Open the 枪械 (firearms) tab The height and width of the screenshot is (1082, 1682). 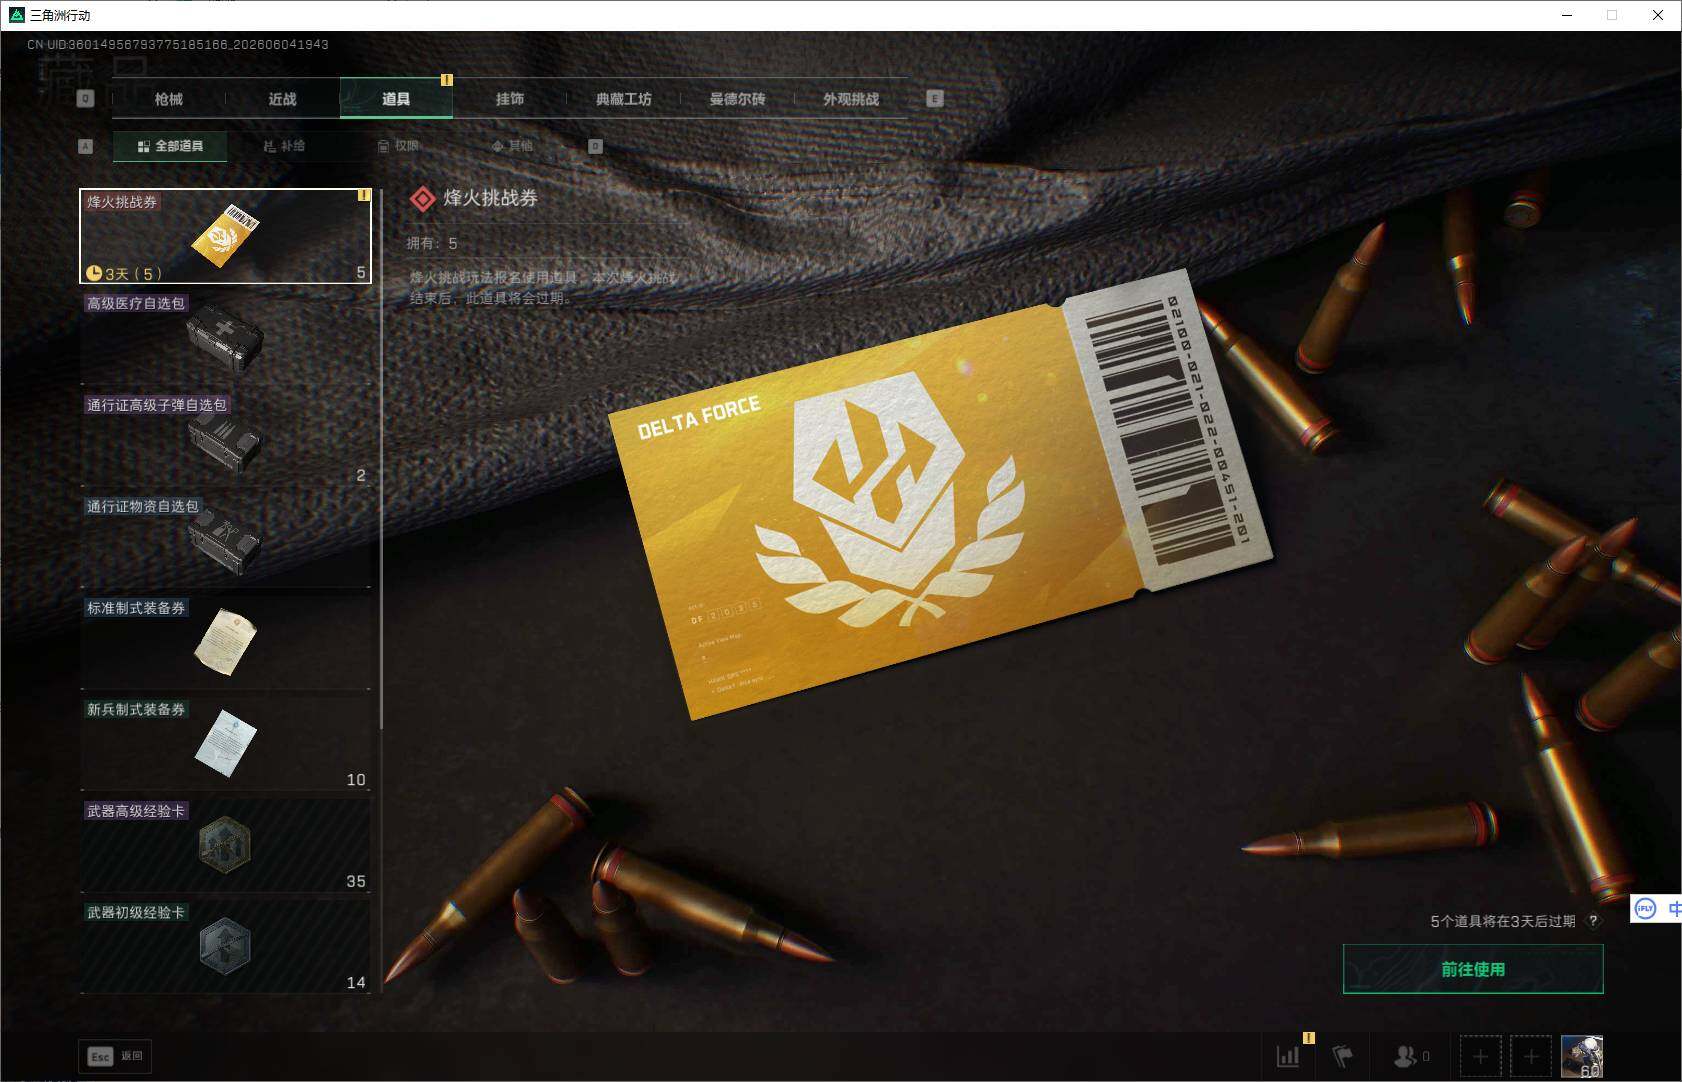pyautogui.click(x=169, y=99)
